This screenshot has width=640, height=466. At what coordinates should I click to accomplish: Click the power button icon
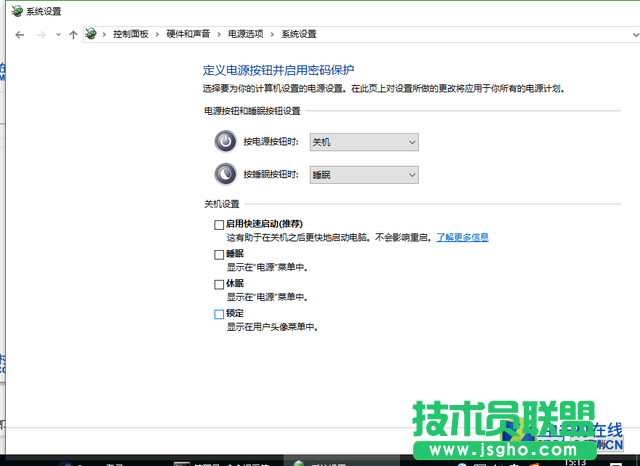click(225, 142)
